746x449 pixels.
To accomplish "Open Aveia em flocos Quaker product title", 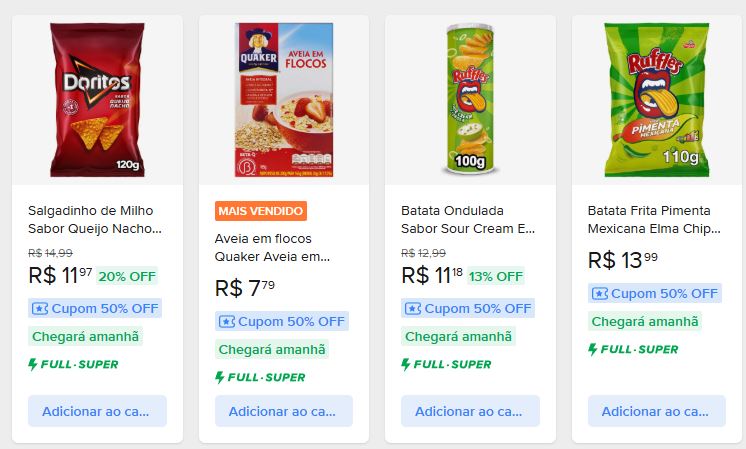I will click(272, 248).
